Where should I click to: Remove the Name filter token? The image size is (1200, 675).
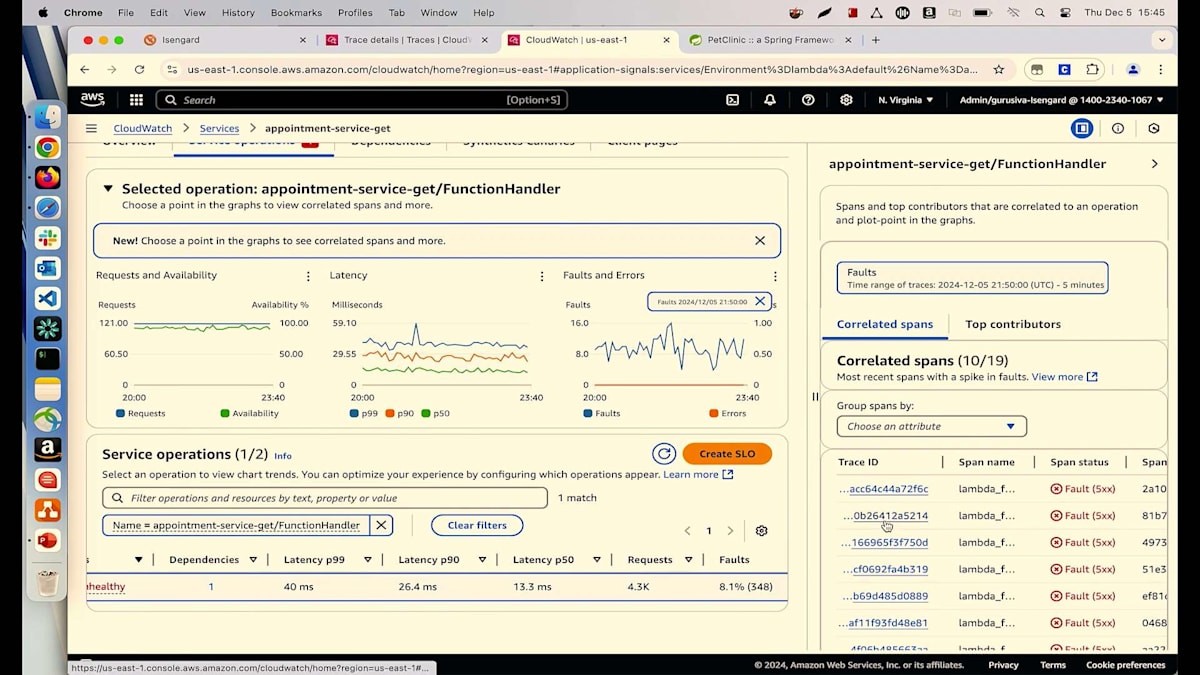(x=381, y=525)
